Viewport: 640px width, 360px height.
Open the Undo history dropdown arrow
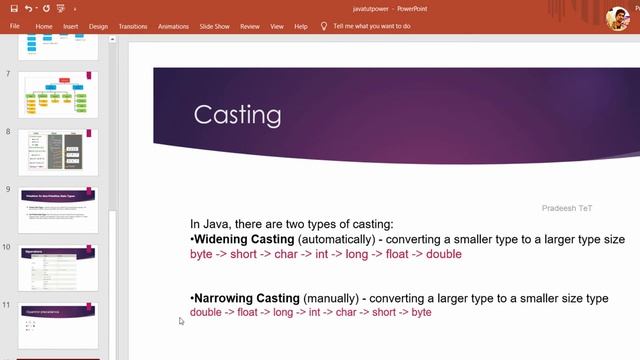(37, 9)
